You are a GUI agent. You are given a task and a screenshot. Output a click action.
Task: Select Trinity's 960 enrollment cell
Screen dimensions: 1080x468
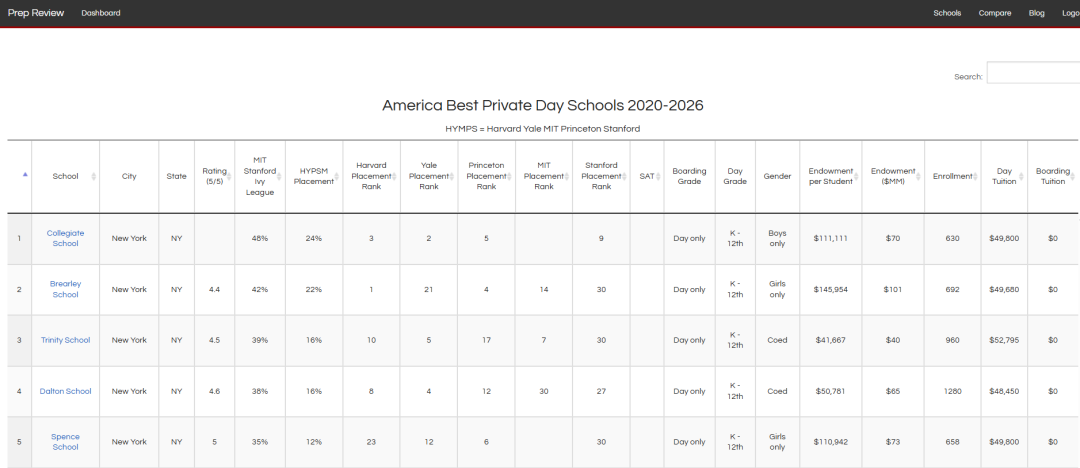(952, 340)
